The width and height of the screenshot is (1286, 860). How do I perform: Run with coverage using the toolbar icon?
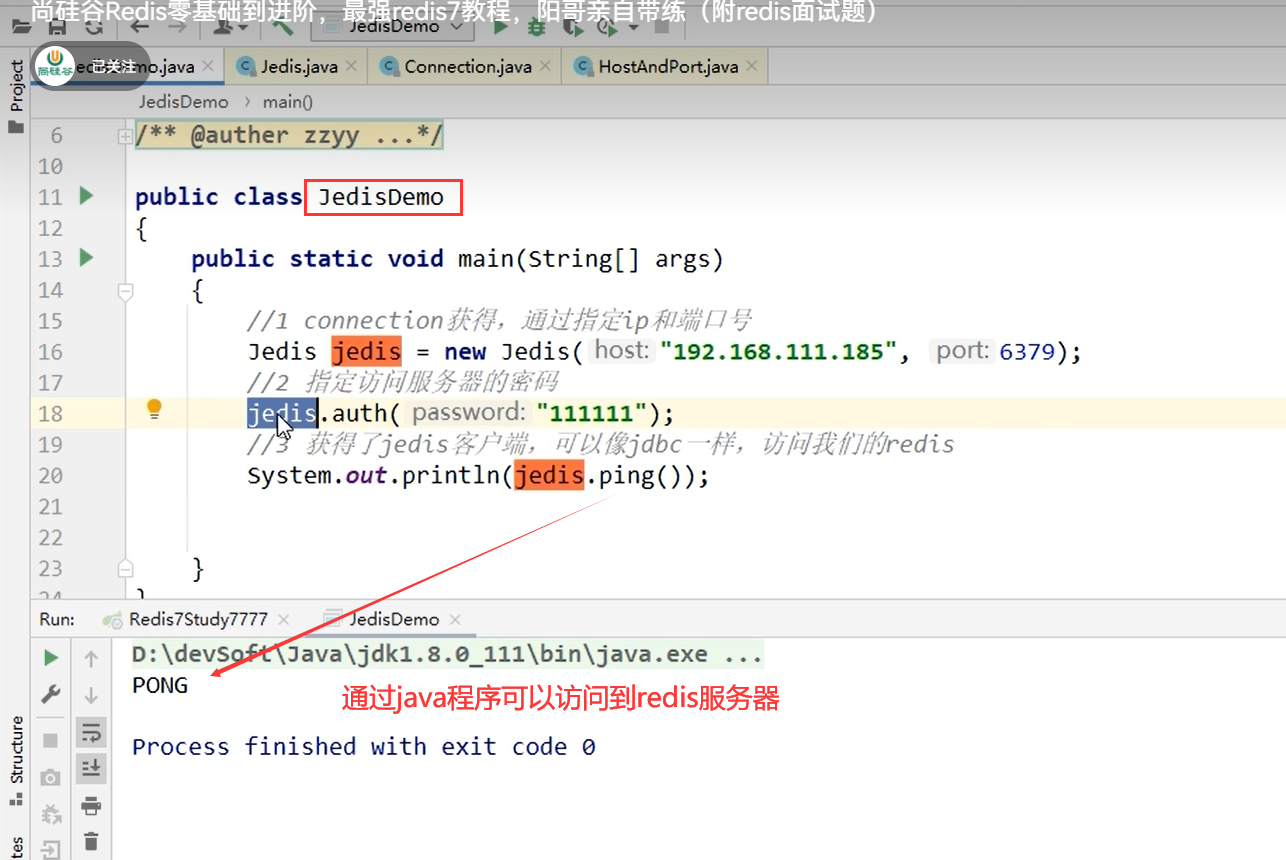(573, 28)
